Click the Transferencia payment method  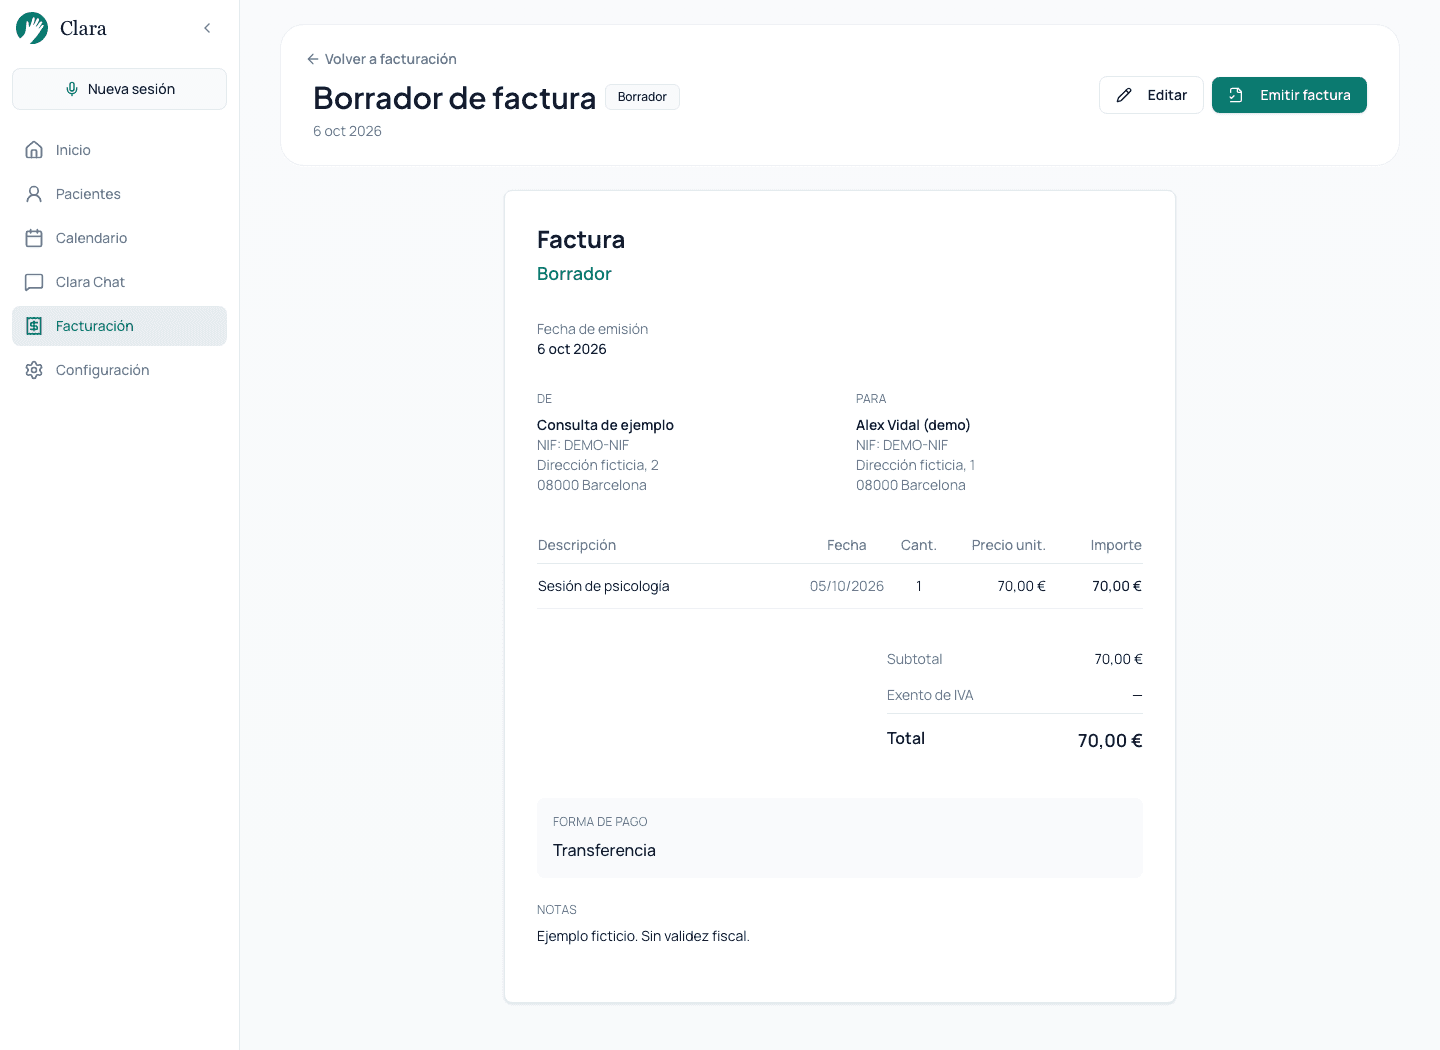[604, 850]
